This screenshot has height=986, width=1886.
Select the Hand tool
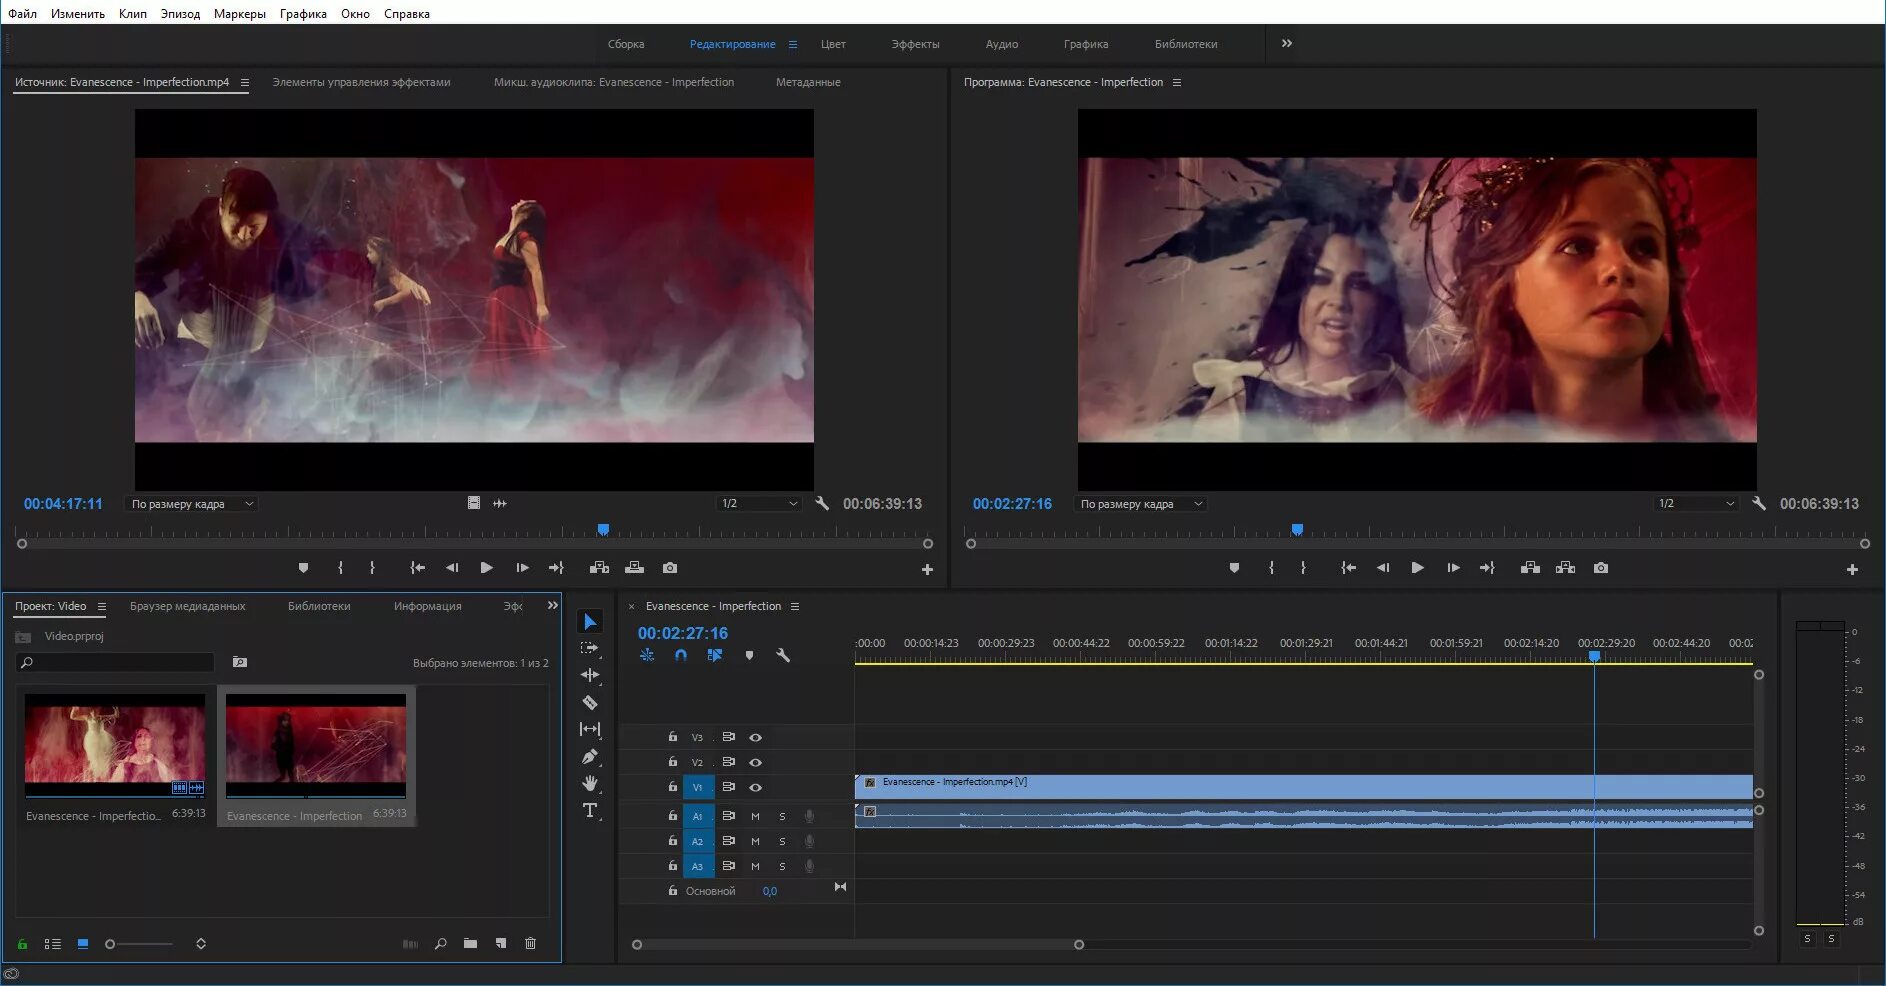(x=590, y=783)
